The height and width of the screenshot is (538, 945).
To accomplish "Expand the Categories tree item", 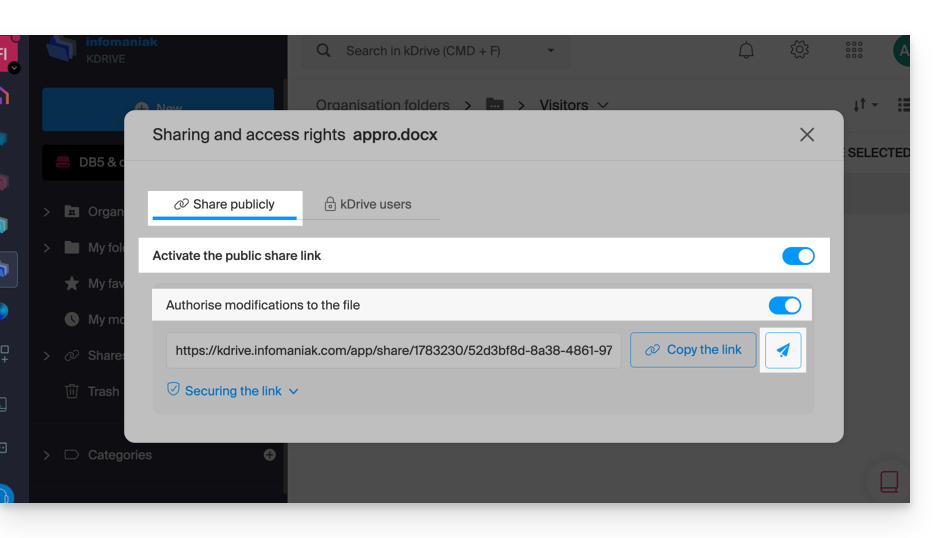I will [x=46, y=455].
